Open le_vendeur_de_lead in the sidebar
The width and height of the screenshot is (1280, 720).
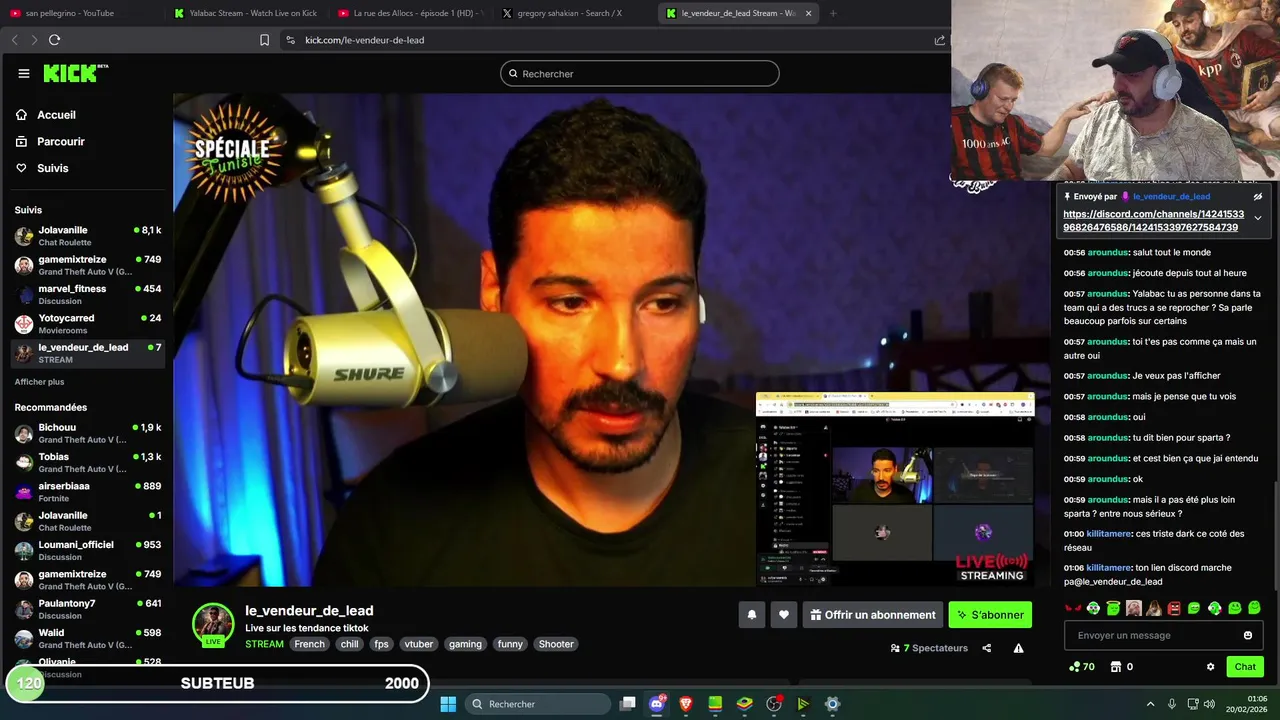pos(88,353)
